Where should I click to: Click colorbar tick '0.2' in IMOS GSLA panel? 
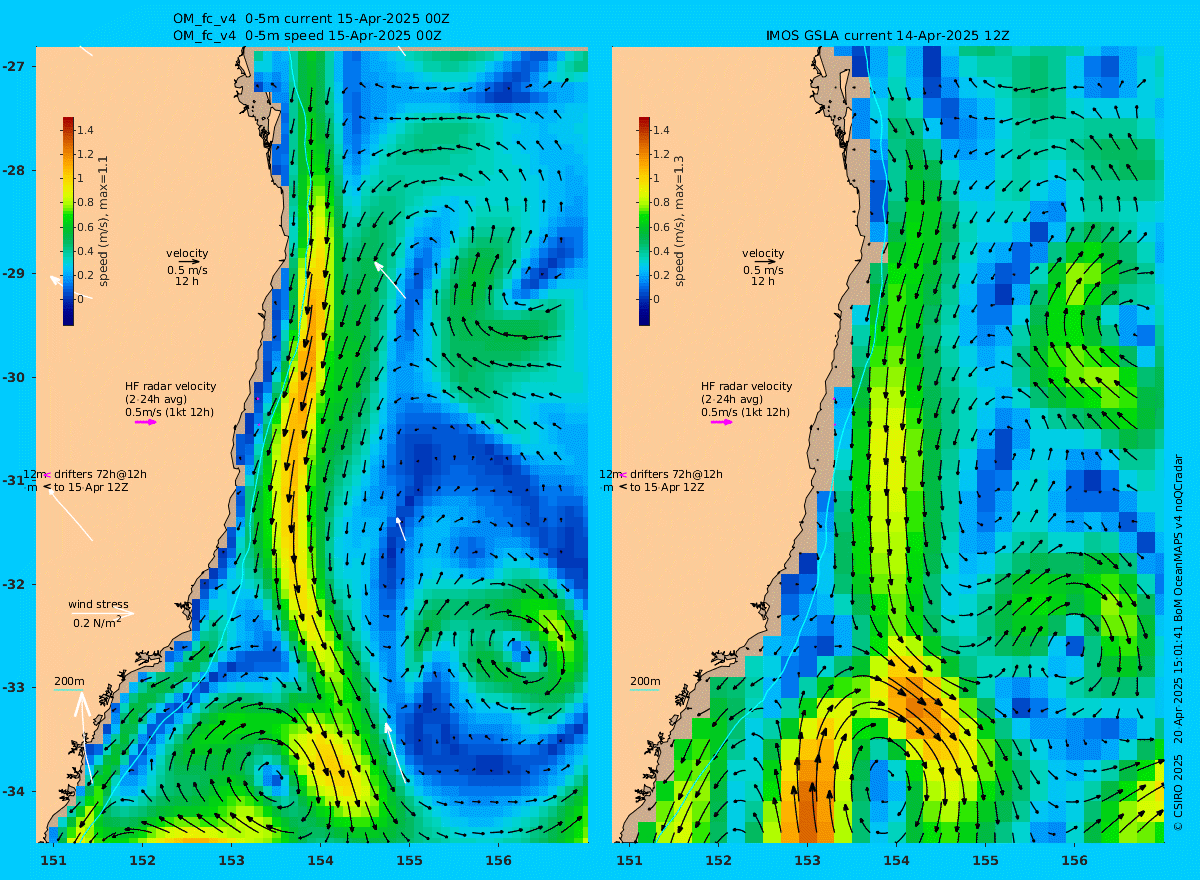pyautogui.click(x=661, y=275)
